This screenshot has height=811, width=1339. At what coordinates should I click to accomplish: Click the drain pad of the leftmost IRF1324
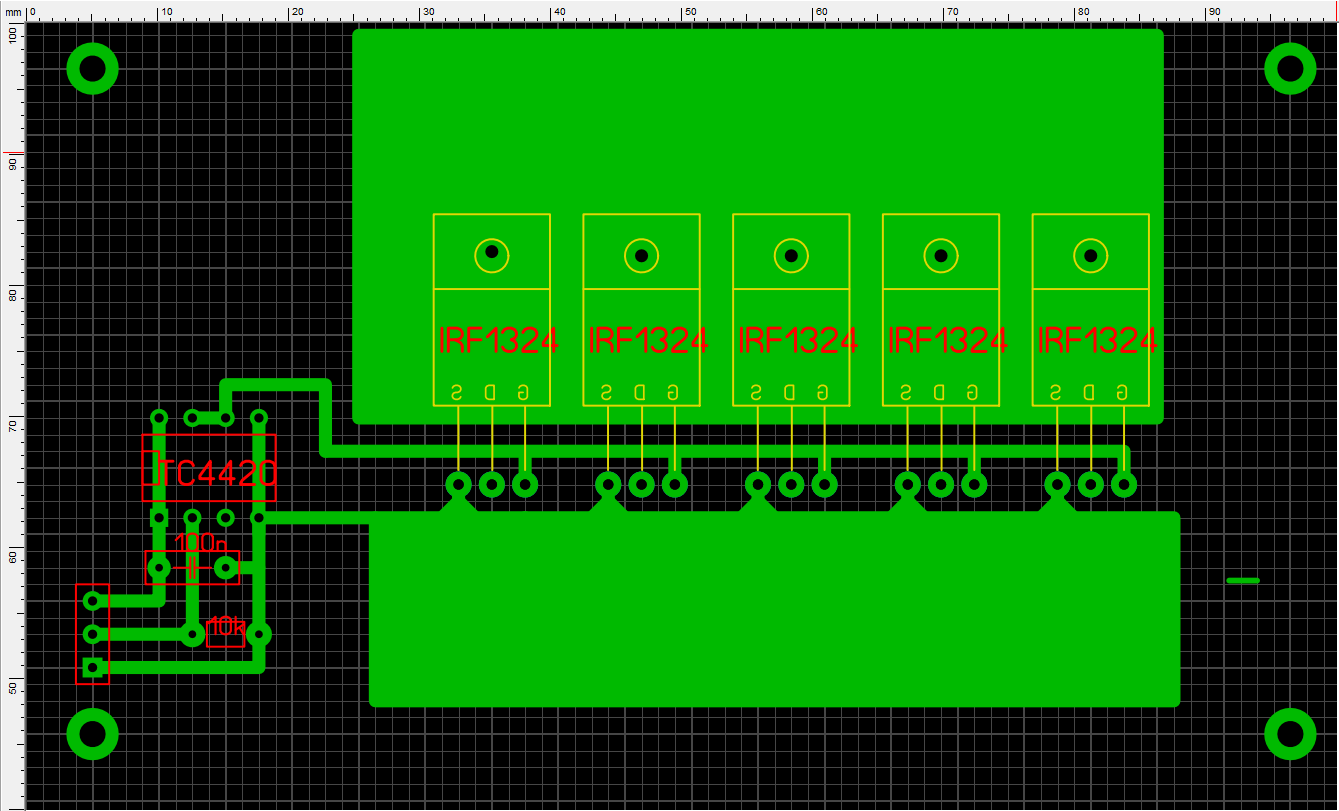pyautogui.click(x=491, y=485)
